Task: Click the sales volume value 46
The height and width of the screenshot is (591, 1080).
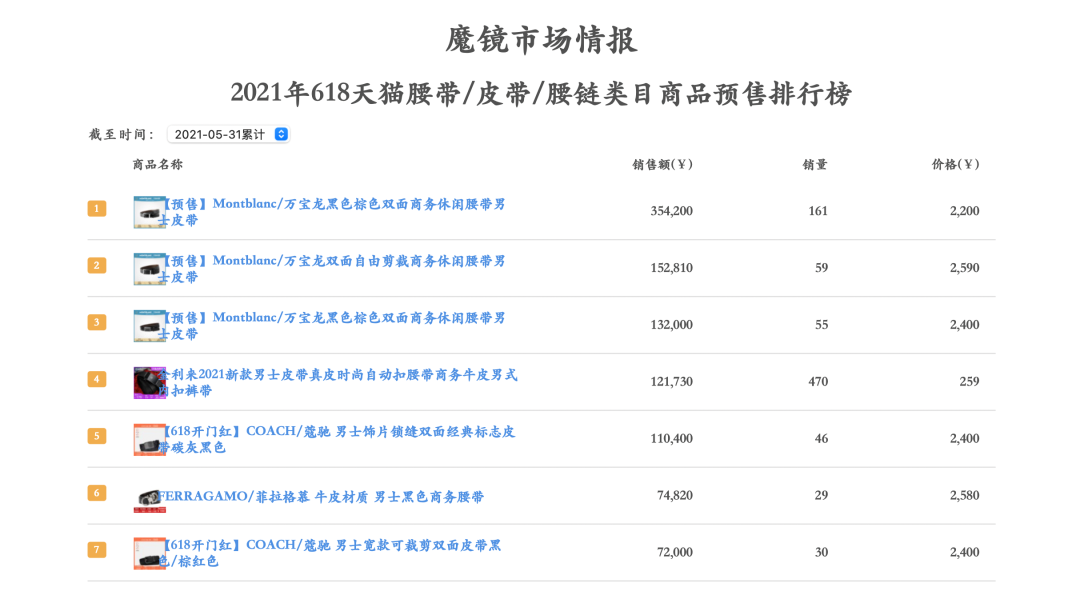Action: click(x=822, y=438)
